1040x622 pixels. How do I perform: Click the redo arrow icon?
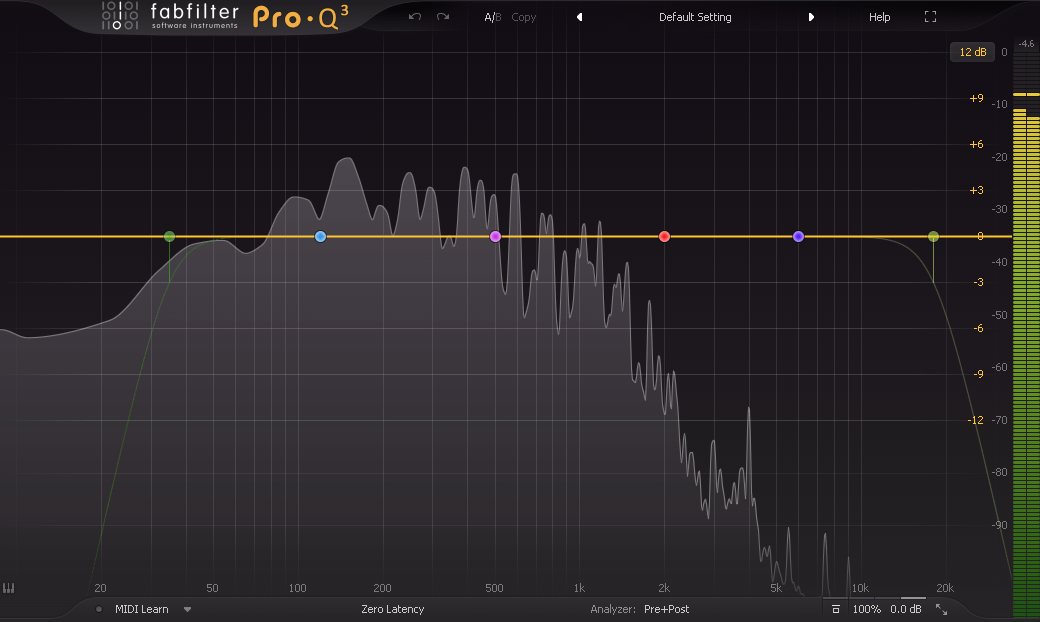pyautogui.click(x=442, y=17)
